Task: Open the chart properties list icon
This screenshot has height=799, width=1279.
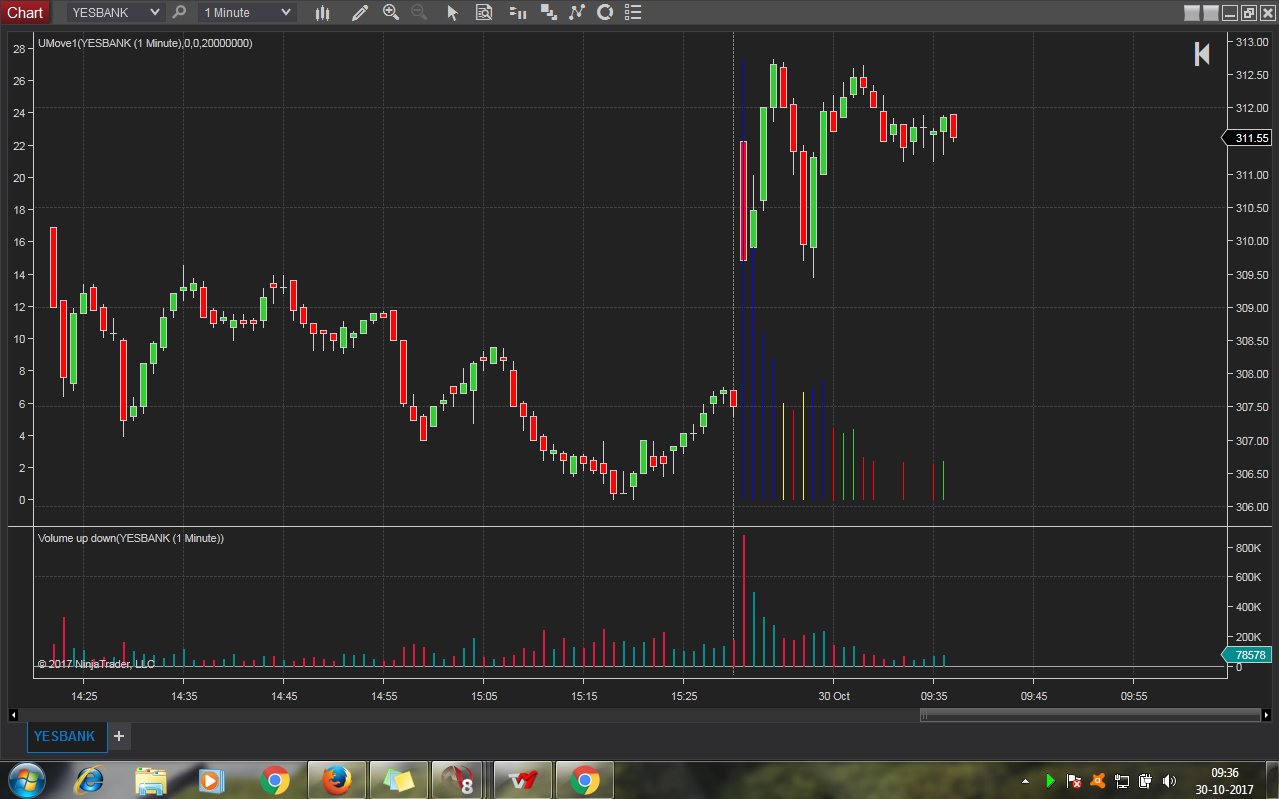Action: pos(631,13)
